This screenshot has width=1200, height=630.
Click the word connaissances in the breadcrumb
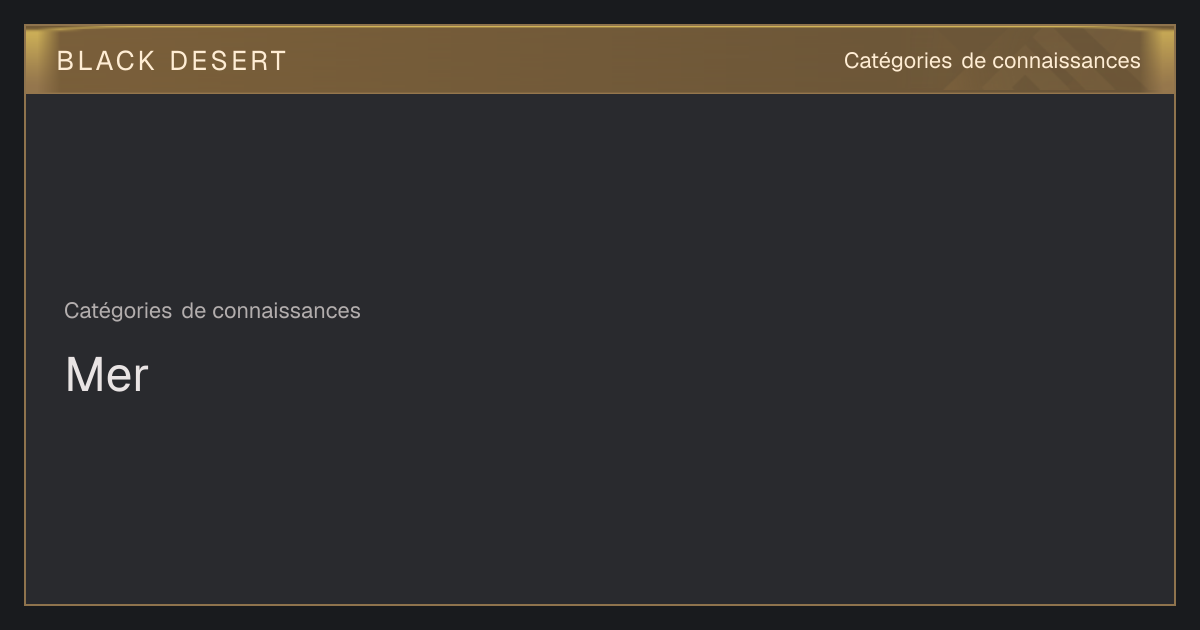pos(286,311)
